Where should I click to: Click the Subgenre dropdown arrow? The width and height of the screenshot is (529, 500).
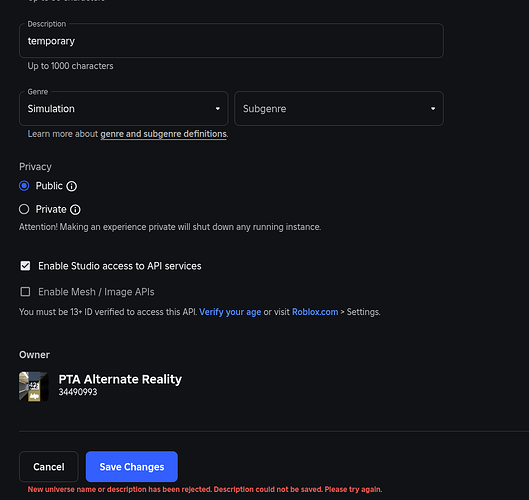pos(433,109)
